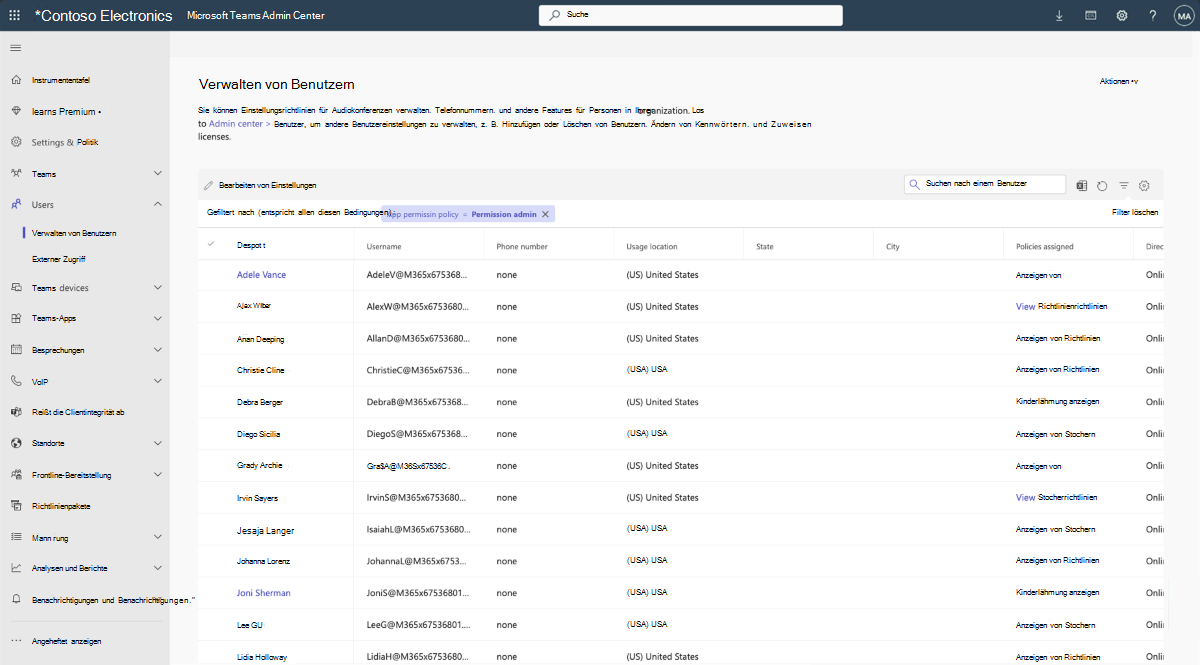Screen dimensions: 1200x665
Task: Click View link in Ajax Wilber row
Action: click(x=1025, y=306)
